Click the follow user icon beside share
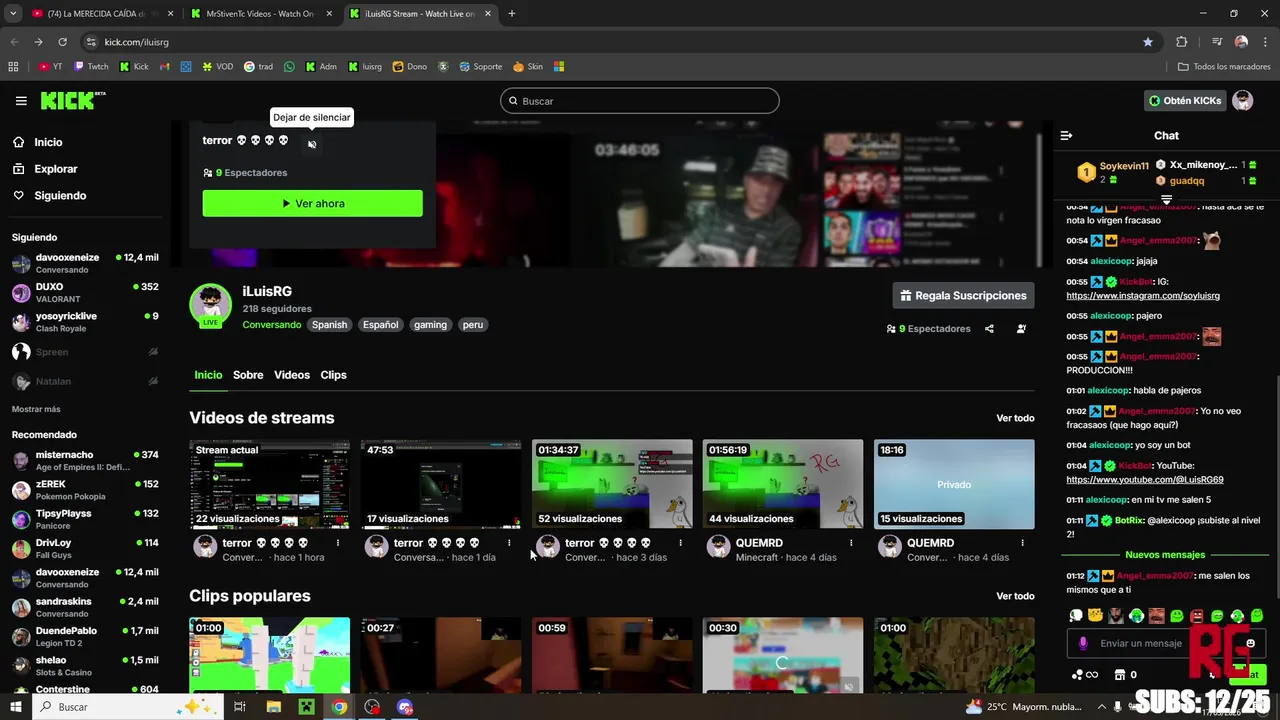The image size is (1280, 720). pos(1021,329)
